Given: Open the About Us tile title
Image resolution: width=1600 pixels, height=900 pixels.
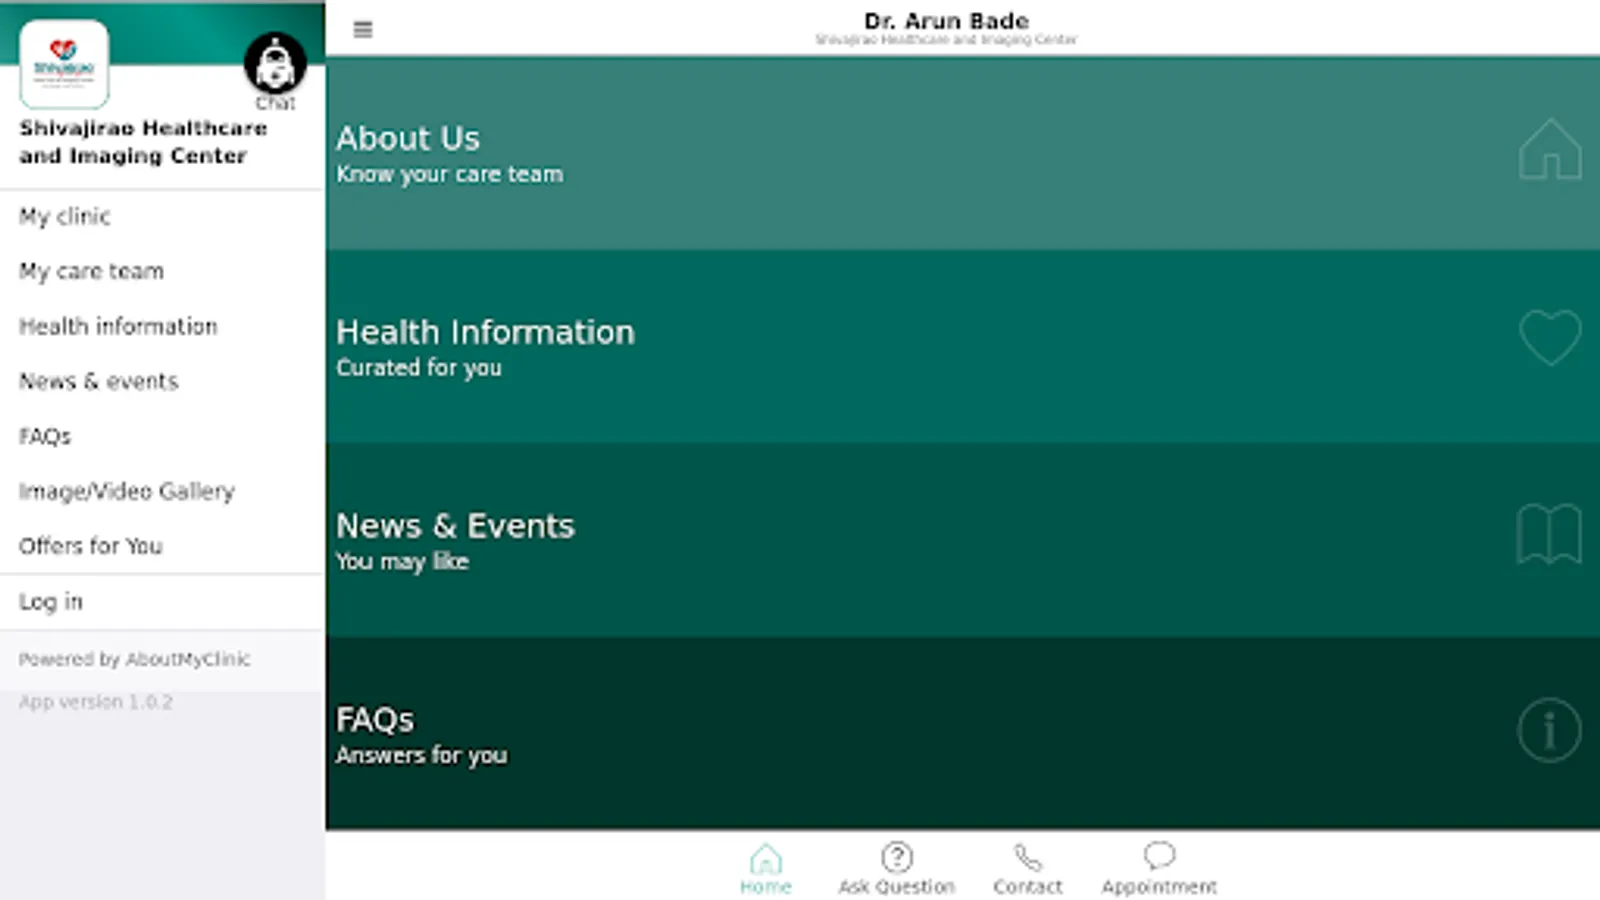Looking at the screenshot, I should 408,138.
